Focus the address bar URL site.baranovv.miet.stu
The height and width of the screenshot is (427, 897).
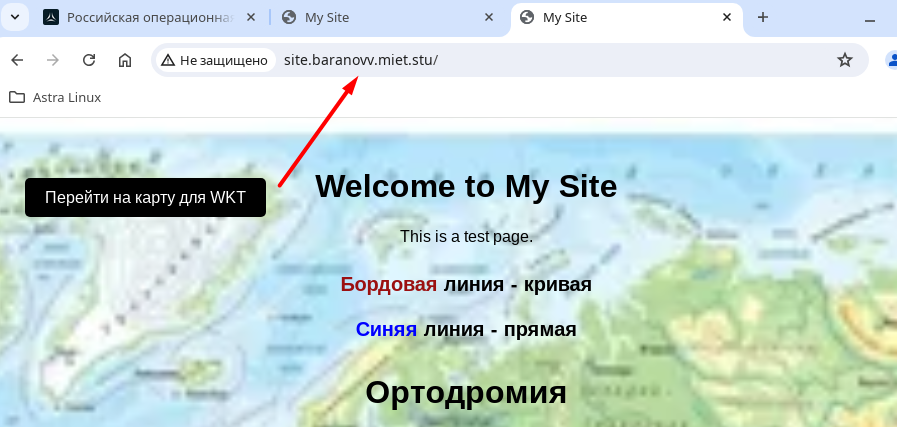point(361,60)
